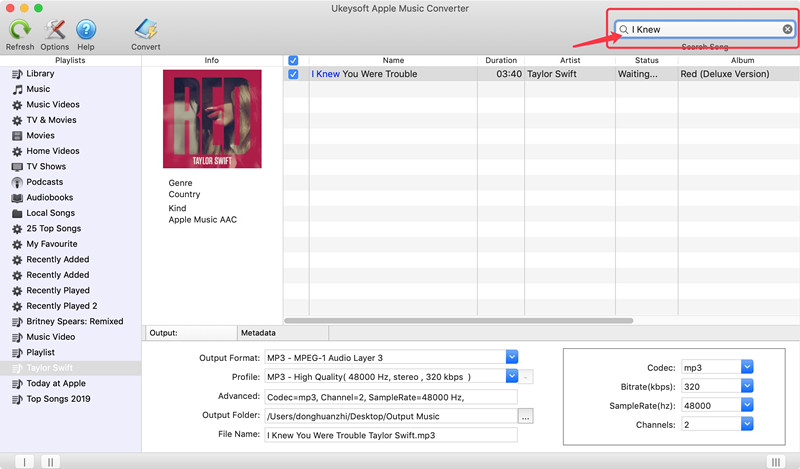Open Podcasts in sidebar
Viewport: 800px width, 469px height.
(44, 182)
